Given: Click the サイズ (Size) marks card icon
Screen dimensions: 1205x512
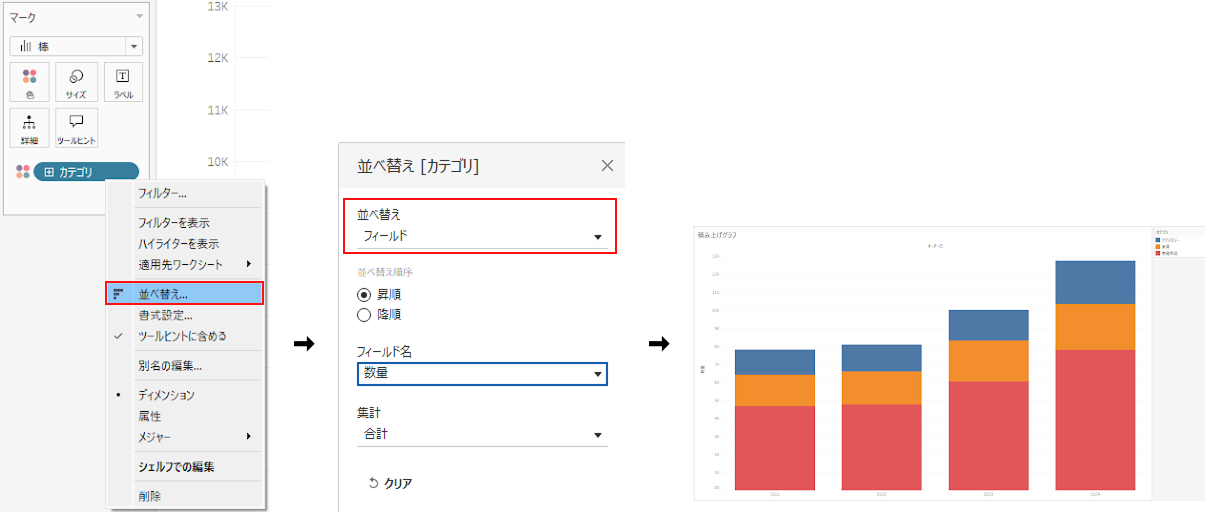Looking at the screenshot, I should [76, 82].
